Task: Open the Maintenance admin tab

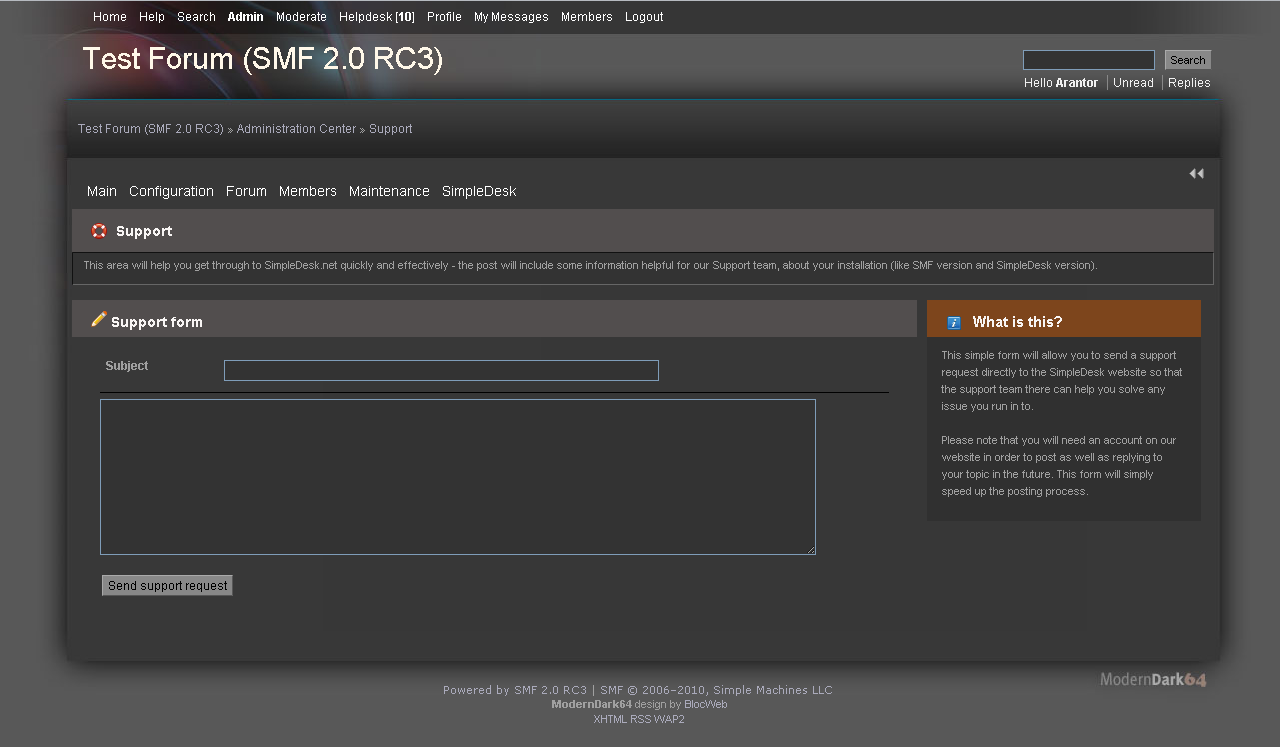Action: click(389, 191)
